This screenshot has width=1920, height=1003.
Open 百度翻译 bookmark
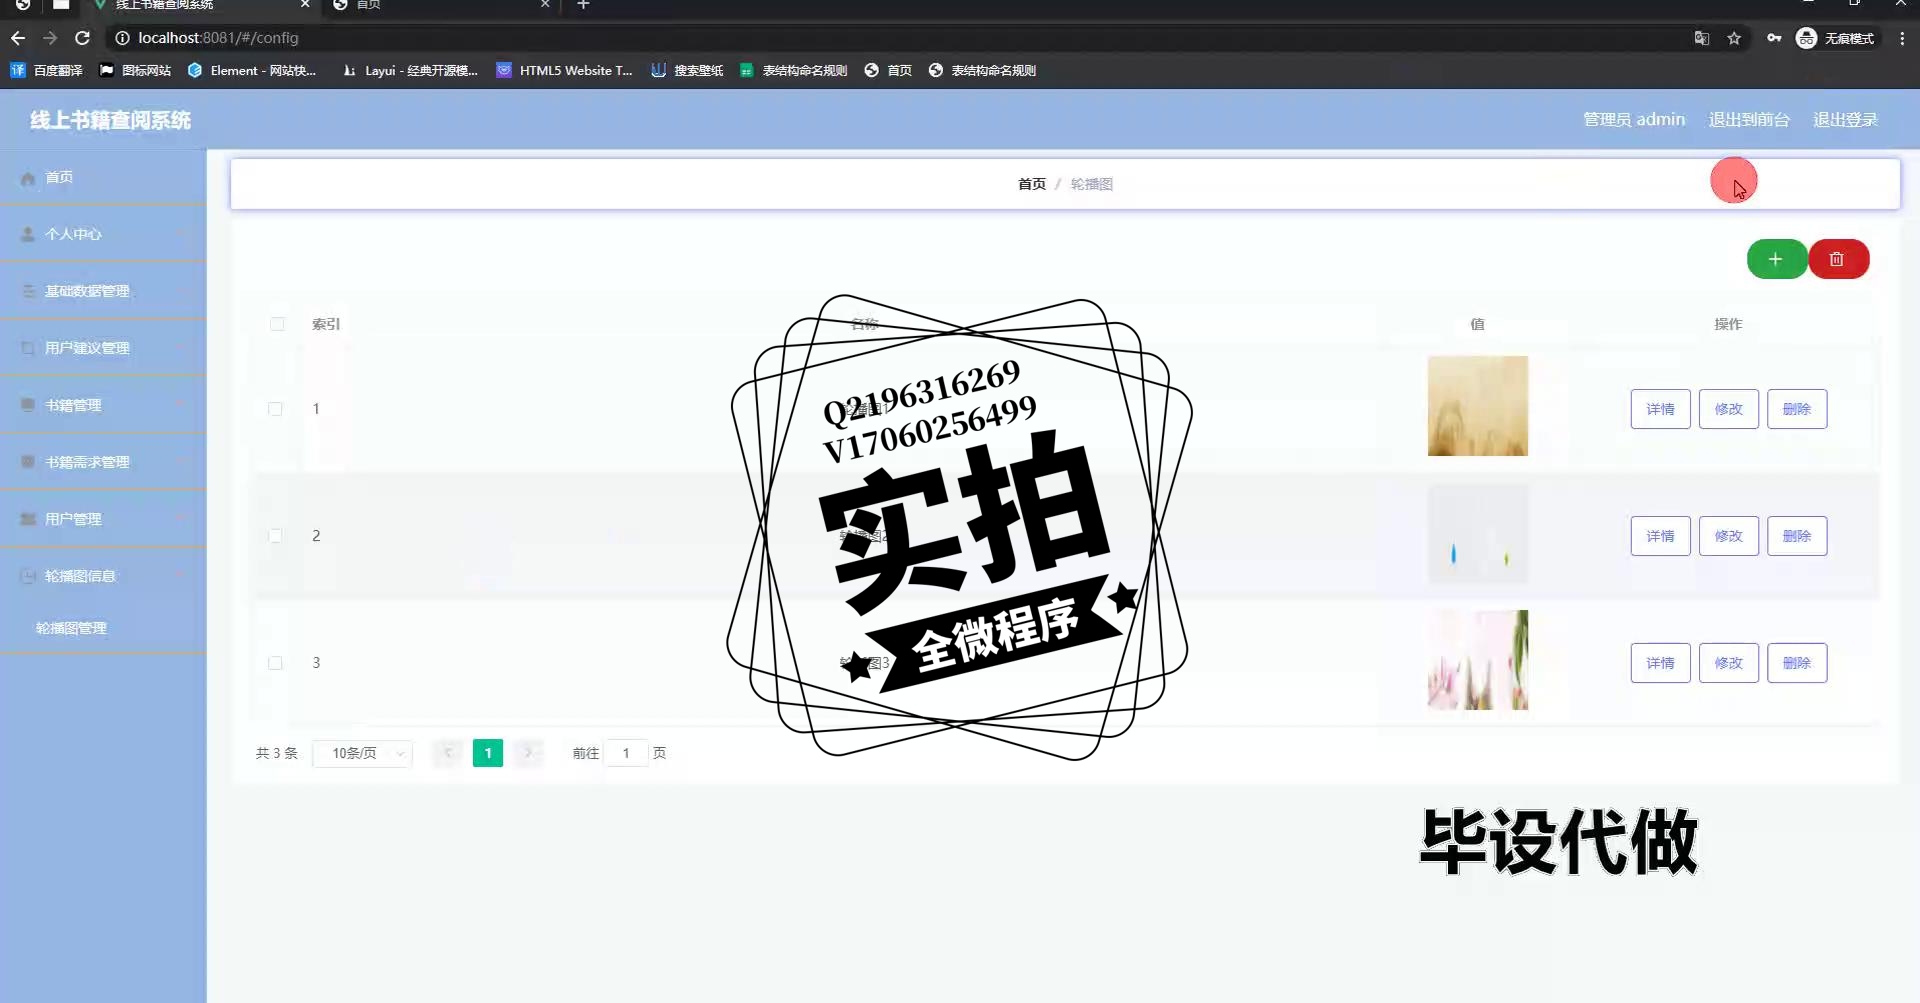tap(46, 70)
